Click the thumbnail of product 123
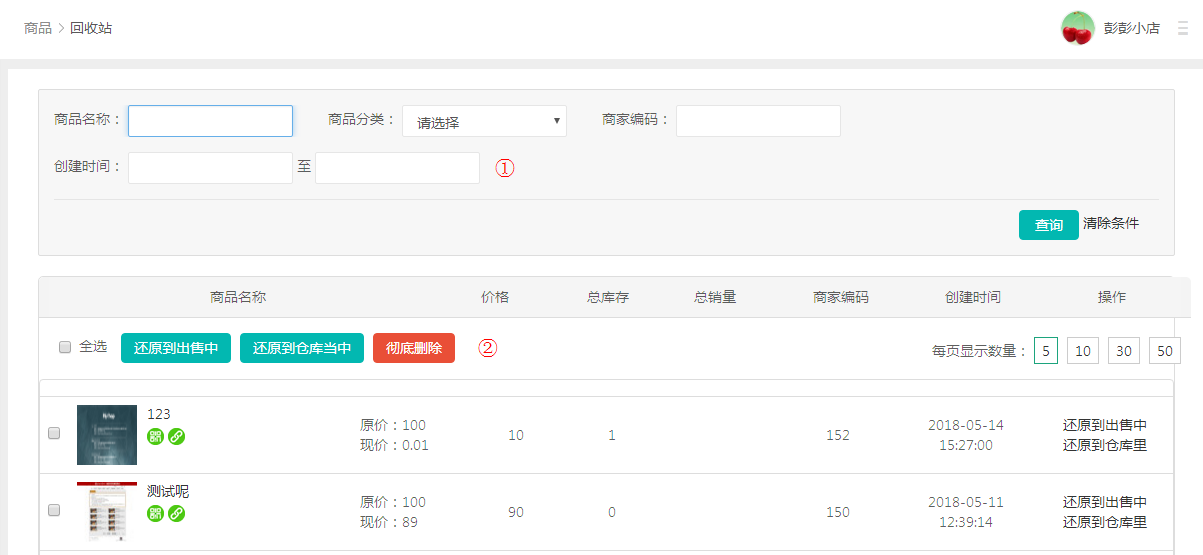The width and height of the screenshot is (1203, 555). (x=107, y=435)
